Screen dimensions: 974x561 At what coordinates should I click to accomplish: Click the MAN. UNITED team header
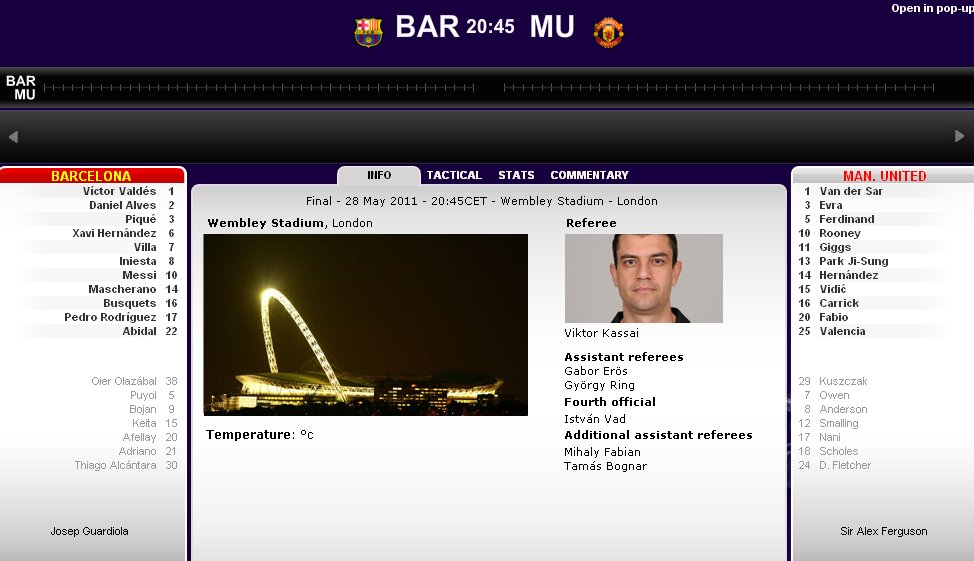pyautogui.click(x=884, y=176)
